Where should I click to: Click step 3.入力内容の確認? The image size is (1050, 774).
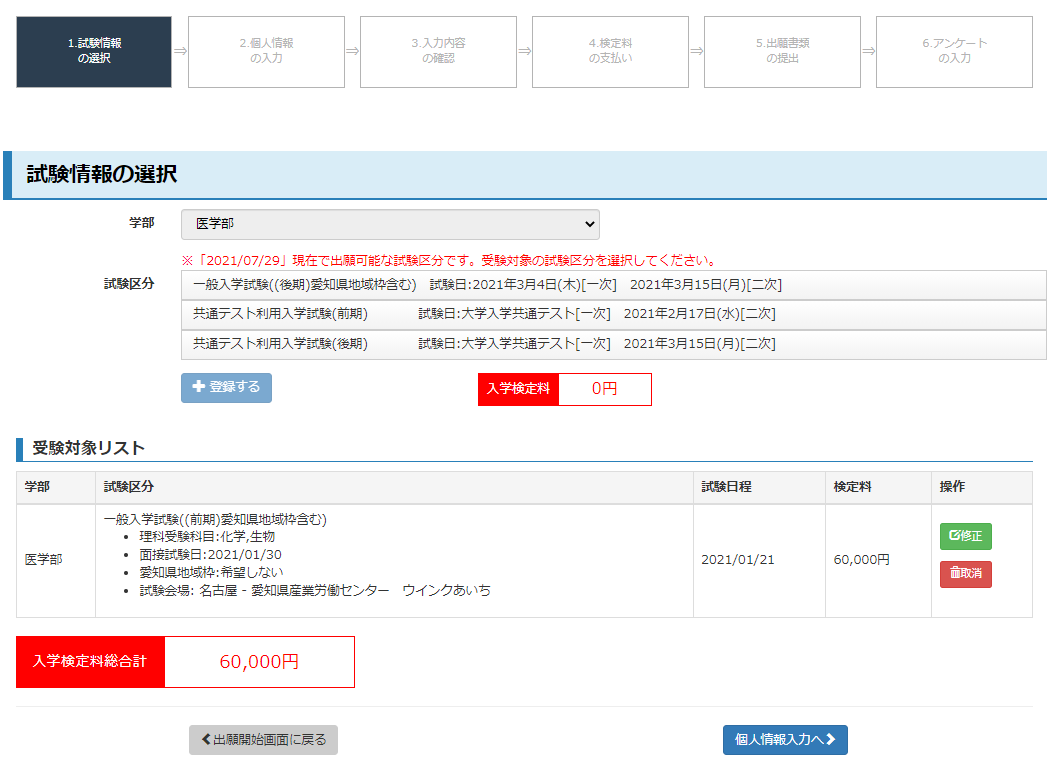point(439,52)
